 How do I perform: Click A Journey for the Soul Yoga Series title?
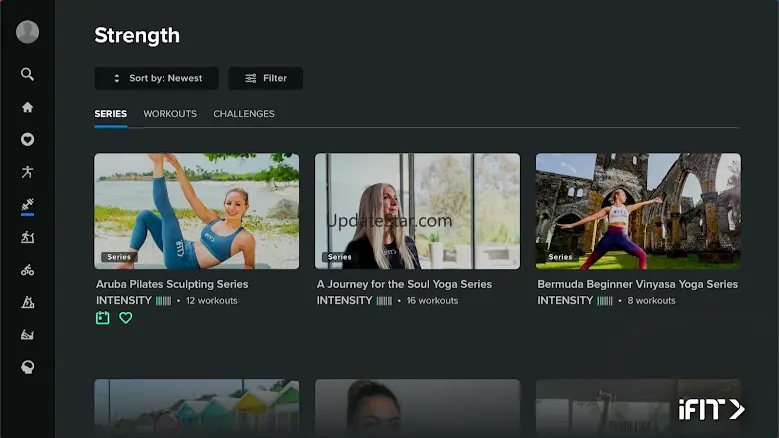pyautogui.click(x=404, y=284)
